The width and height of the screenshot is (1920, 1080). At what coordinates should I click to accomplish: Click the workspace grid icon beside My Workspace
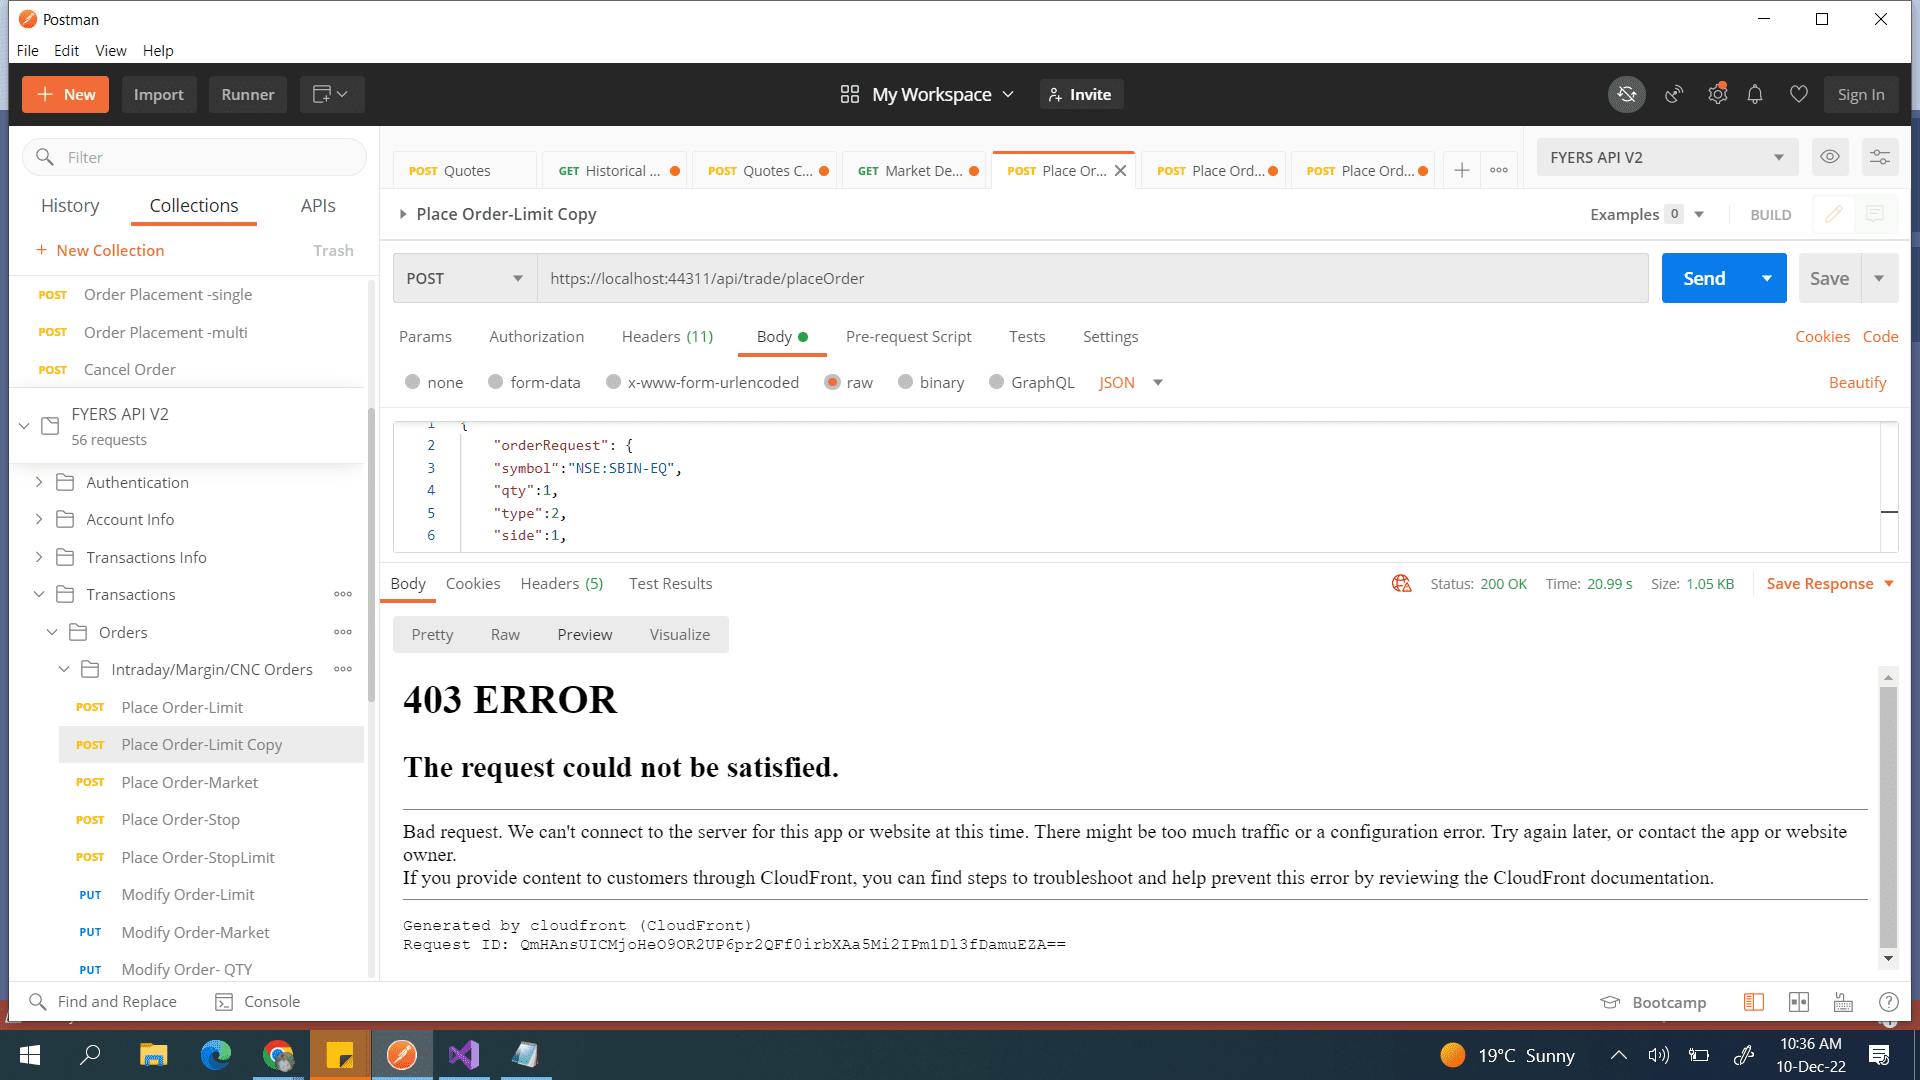pyautogui.click(x=850, y=94)
